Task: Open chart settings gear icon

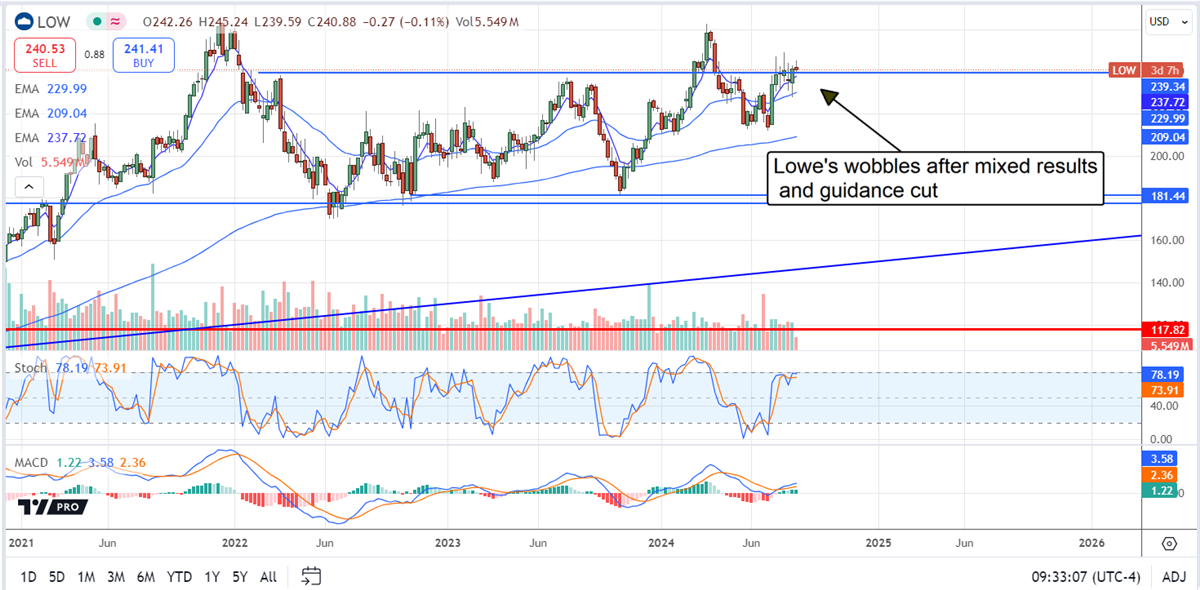Action: point(1169,543)
